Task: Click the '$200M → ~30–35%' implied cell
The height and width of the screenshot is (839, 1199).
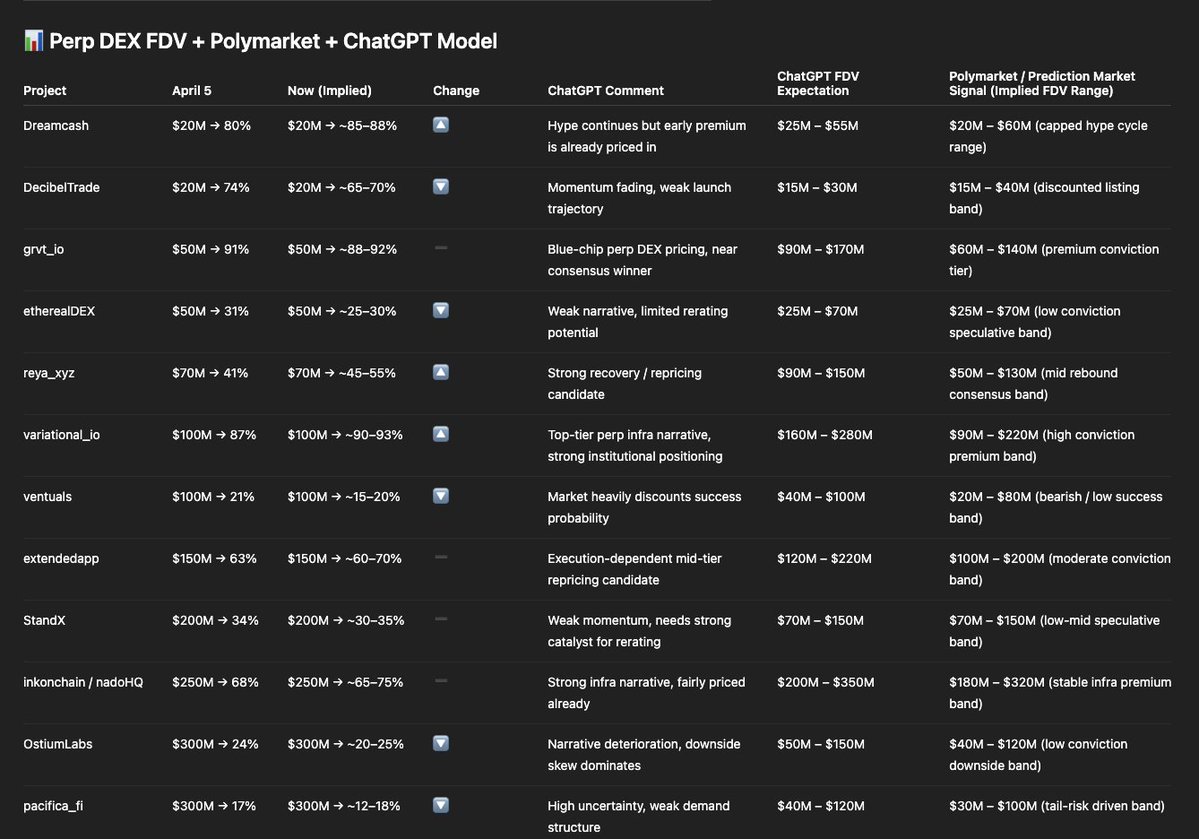Action: (x=346, y=620)
